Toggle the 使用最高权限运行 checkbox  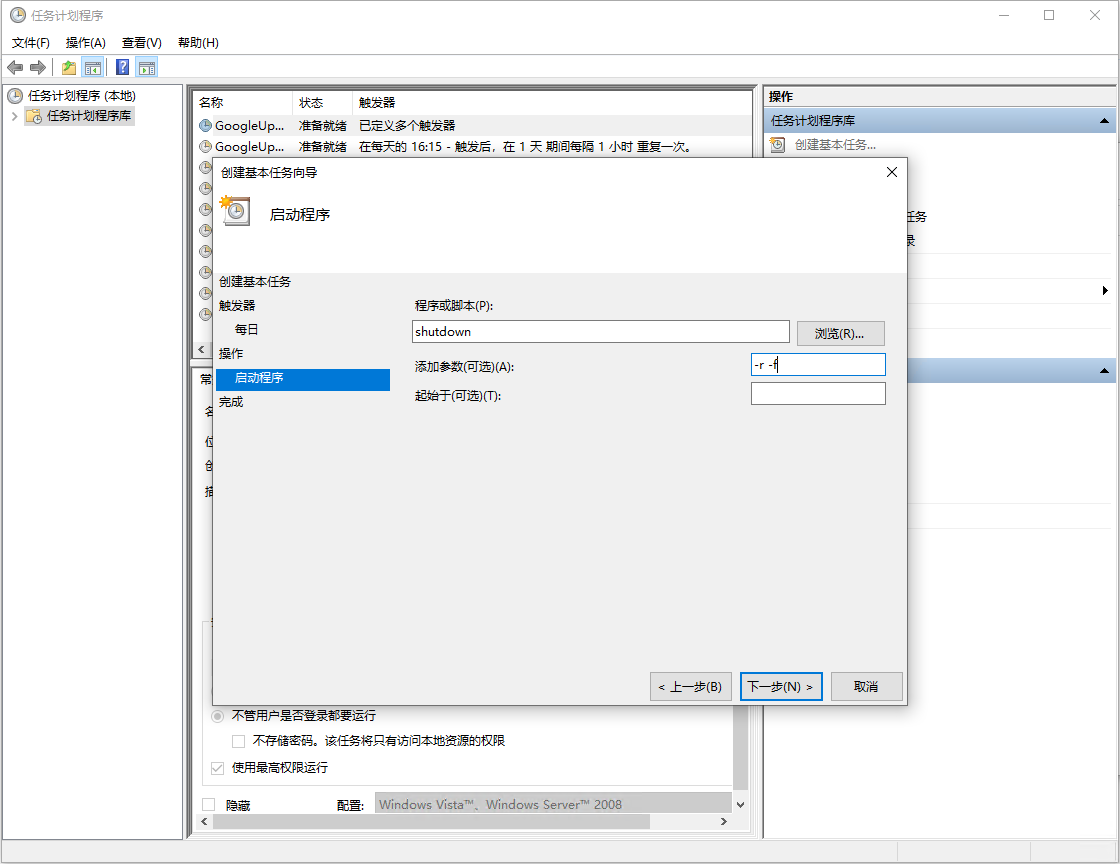click(218, 768)
